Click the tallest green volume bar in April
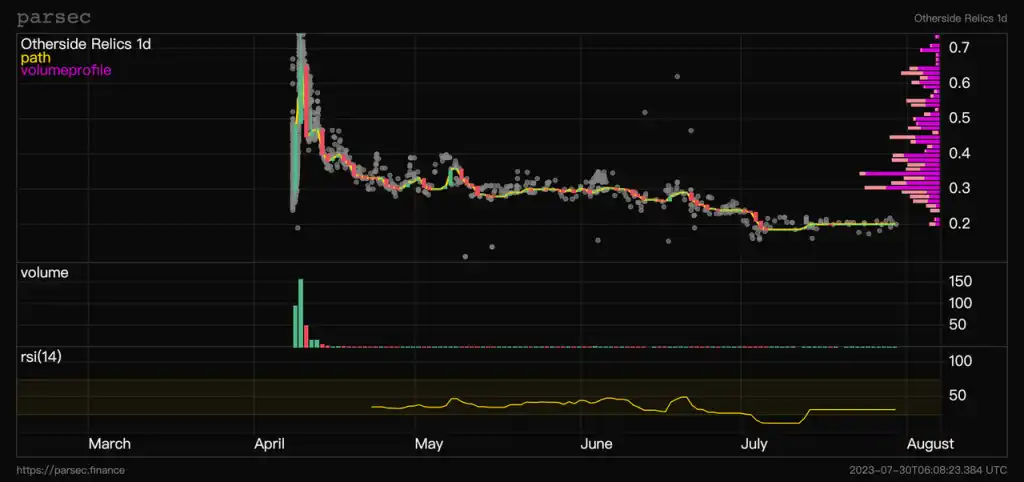 [x=301, y=313]
